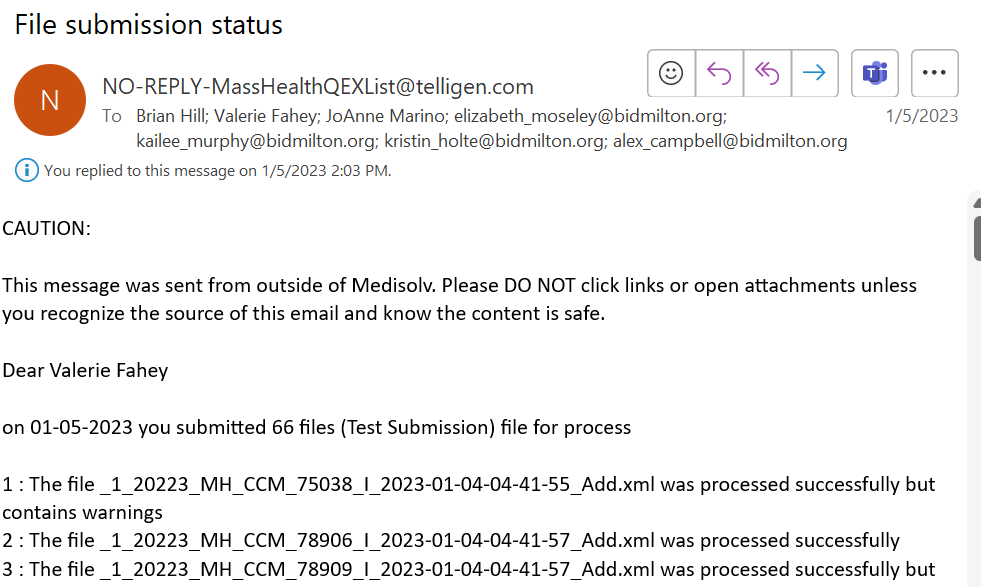This screenshot has height=587, width=981.
Task: Select recipient JoAnne Marino
Action: click(x=386, y=116)
